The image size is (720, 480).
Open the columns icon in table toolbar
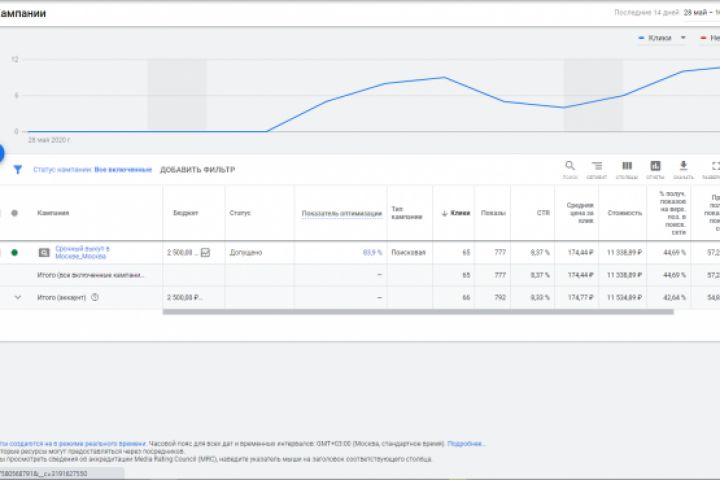(x=627, y=168)
